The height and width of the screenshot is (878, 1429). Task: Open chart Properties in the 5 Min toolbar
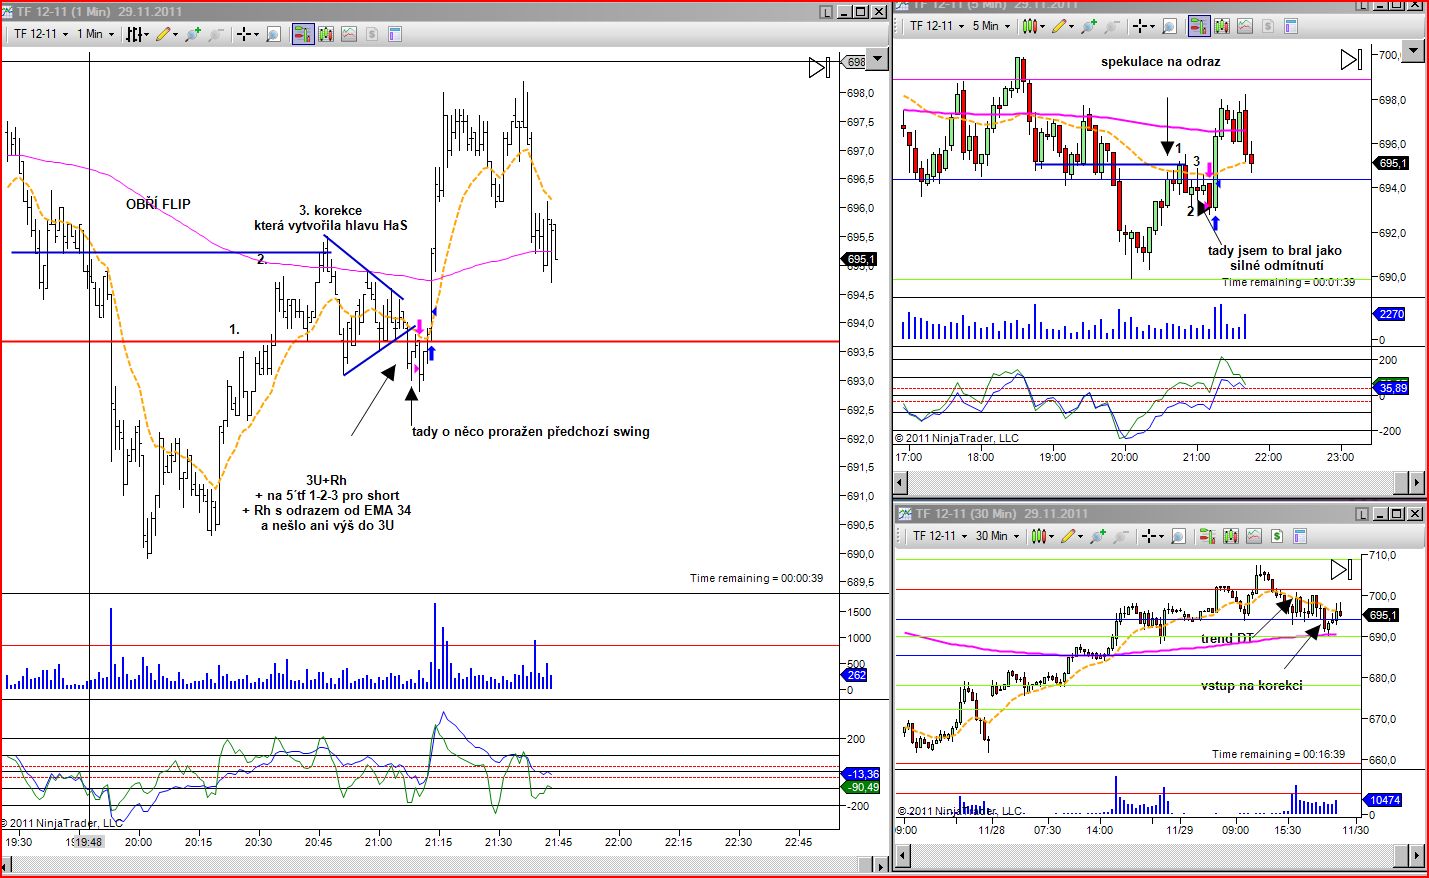(x=1290, y=26)
